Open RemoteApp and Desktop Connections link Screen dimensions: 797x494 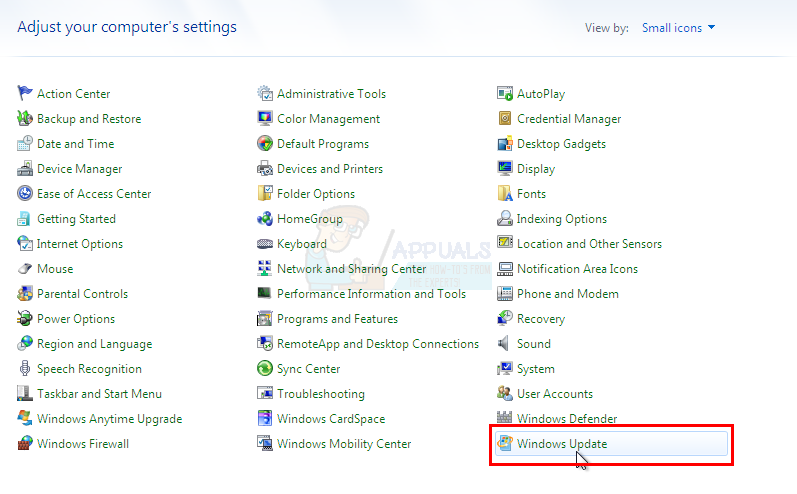(x=378, y=344)
